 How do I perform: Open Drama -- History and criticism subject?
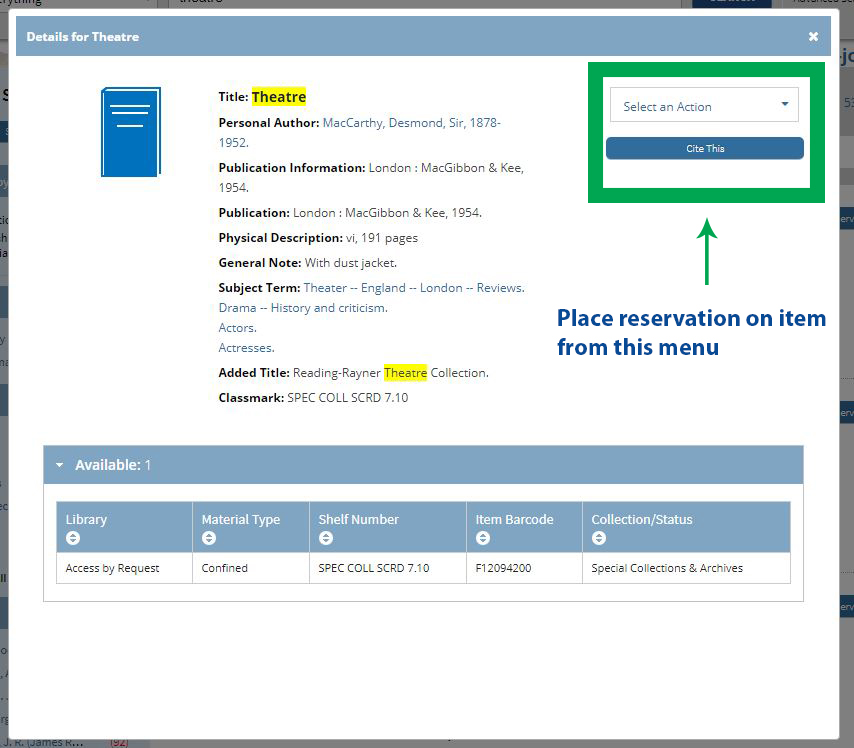pyautogui.click(x=302, y=308)
